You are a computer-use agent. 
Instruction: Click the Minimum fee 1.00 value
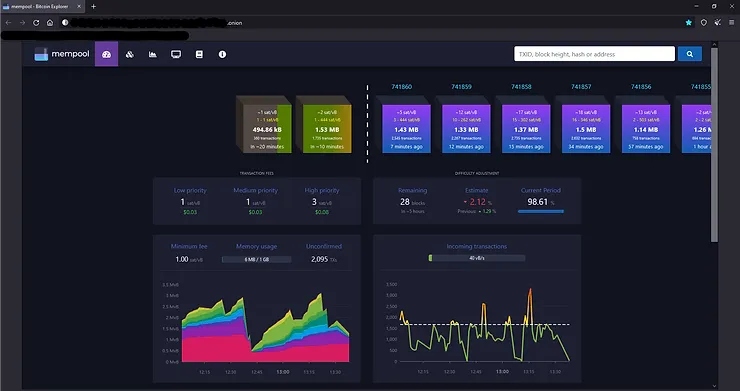pyautogui.click(x=189, y=259)
